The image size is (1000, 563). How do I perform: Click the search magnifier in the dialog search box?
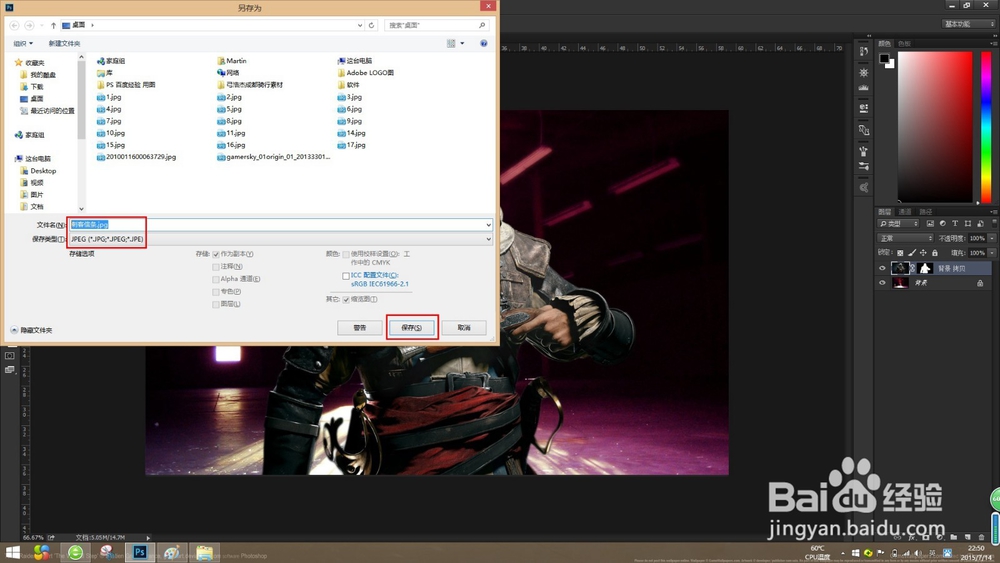pos(482,26)
